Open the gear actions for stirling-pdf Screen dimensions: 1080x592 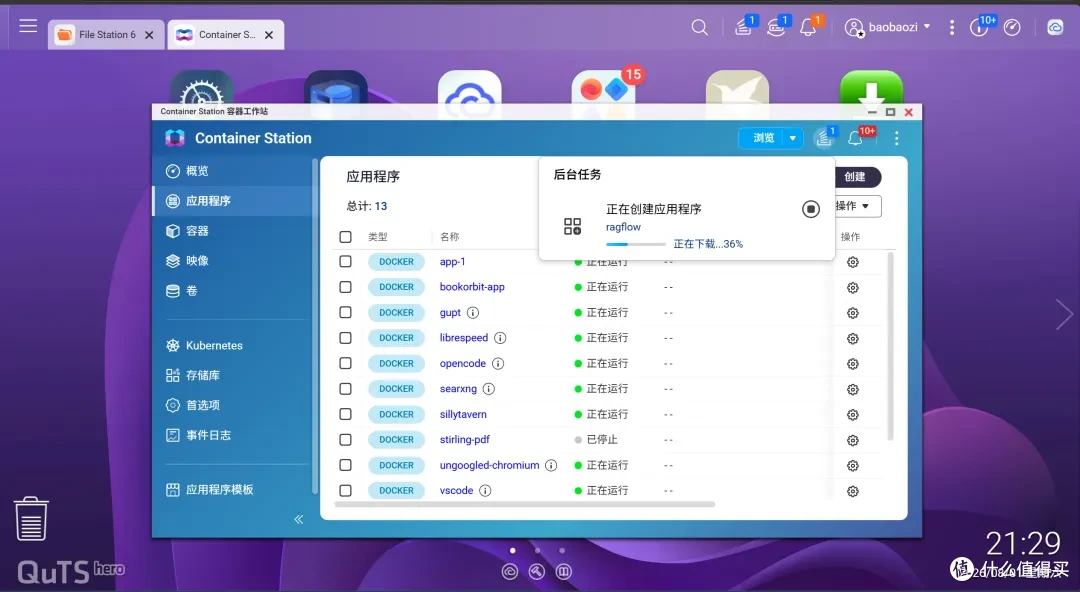(x=853, y=440)
